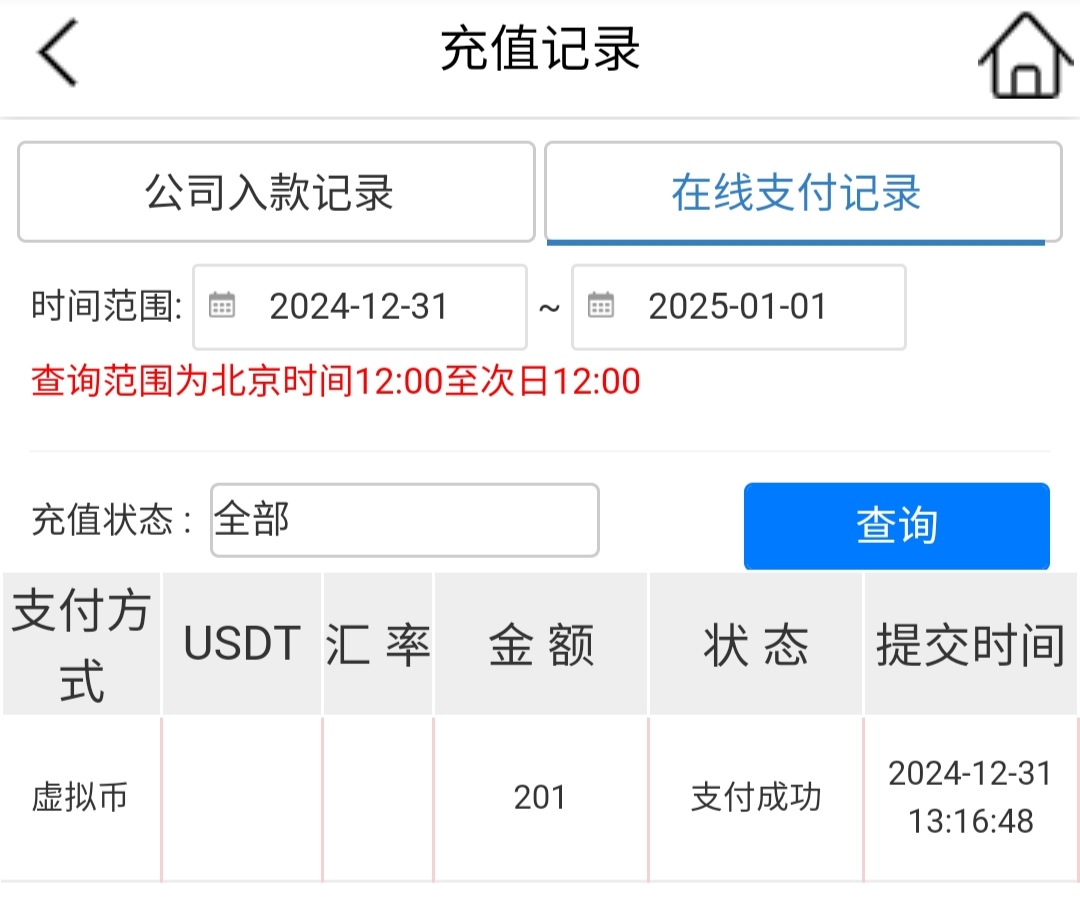Go to home via house icon
Image resolution: width=1080 pixels, height=919 pixels.
pos(1020,56)
